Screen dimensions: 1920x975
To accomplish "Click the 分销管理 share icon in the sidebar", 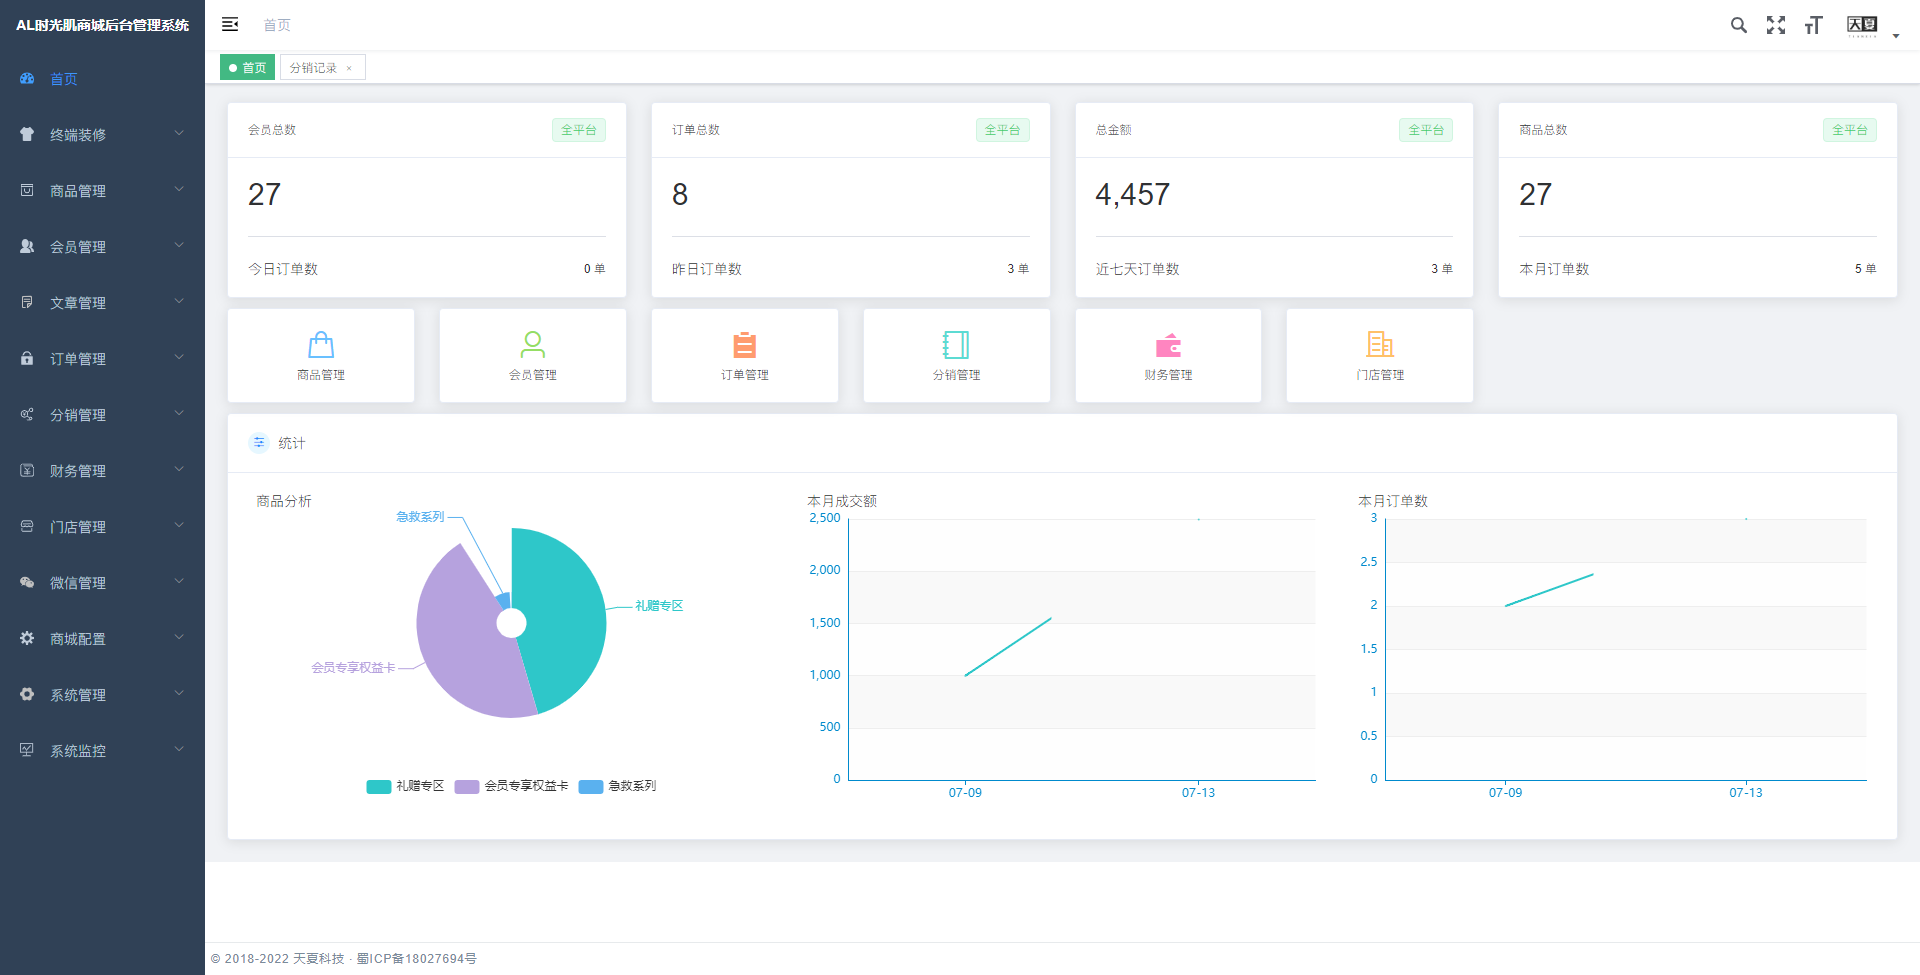I will tap(27, 415).
